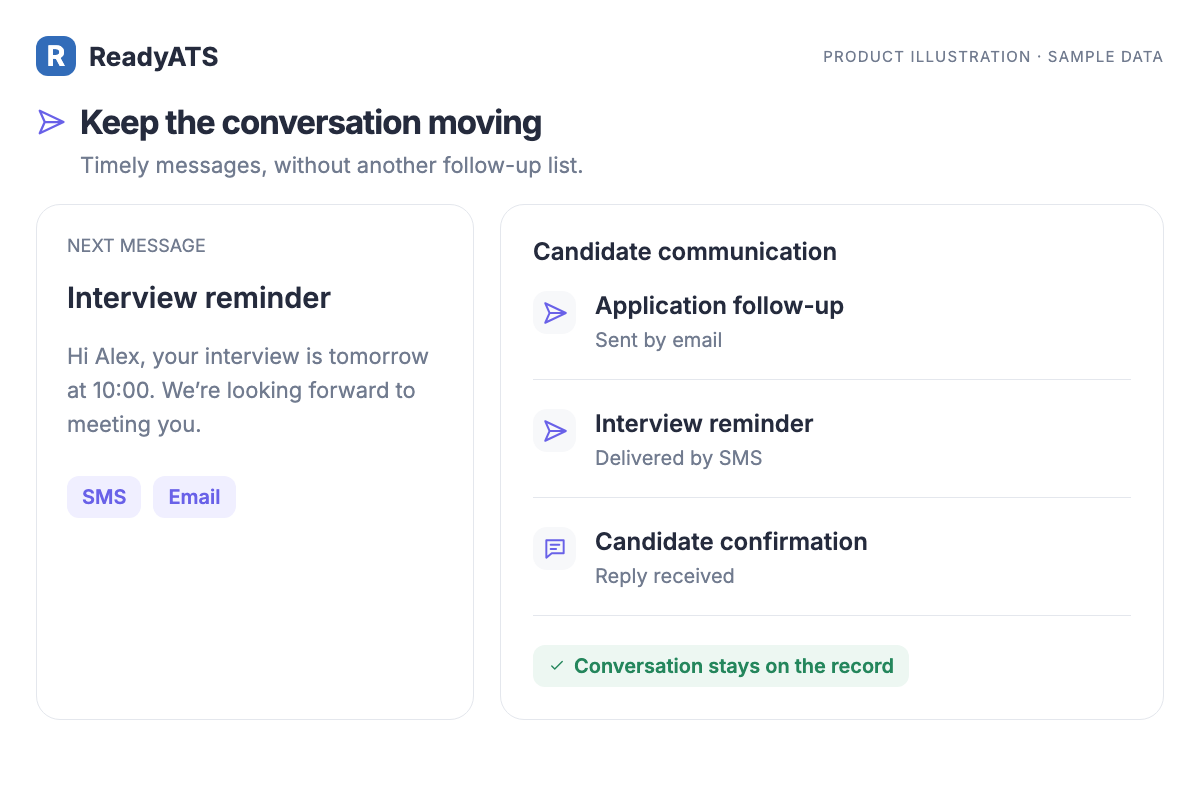The width and height of the screenshot is (1200, 800).
Task: Click the ReadyATS brand name
Action: [x=154, y=57]
